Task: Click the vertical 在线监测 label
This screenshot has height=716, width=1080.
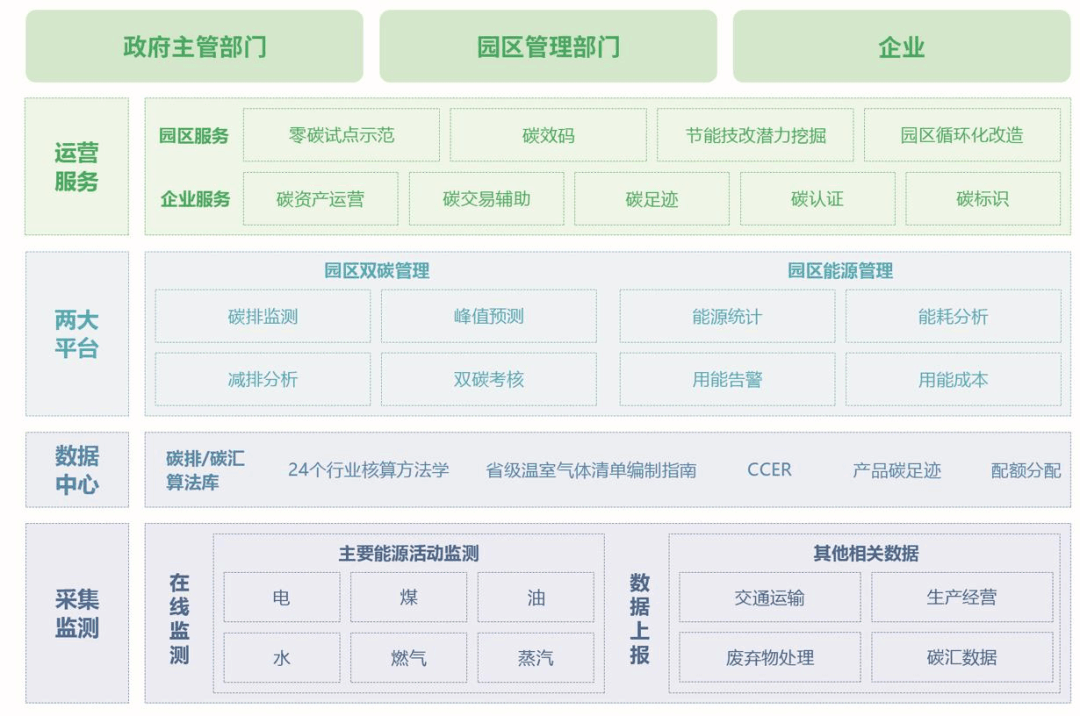Action: point(179,618)
